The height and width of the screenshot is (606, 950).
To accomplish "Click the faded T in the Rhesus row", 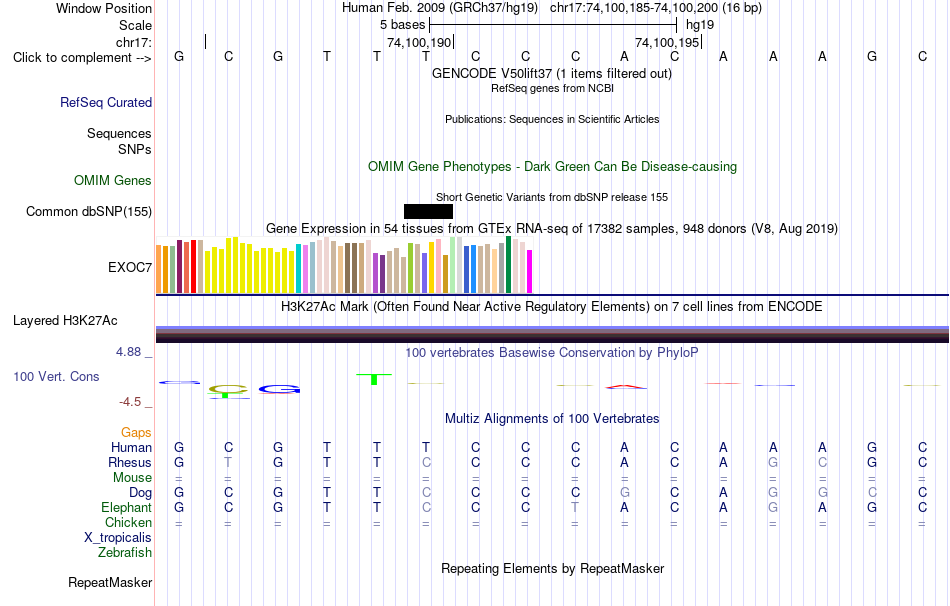I will 228,462.
